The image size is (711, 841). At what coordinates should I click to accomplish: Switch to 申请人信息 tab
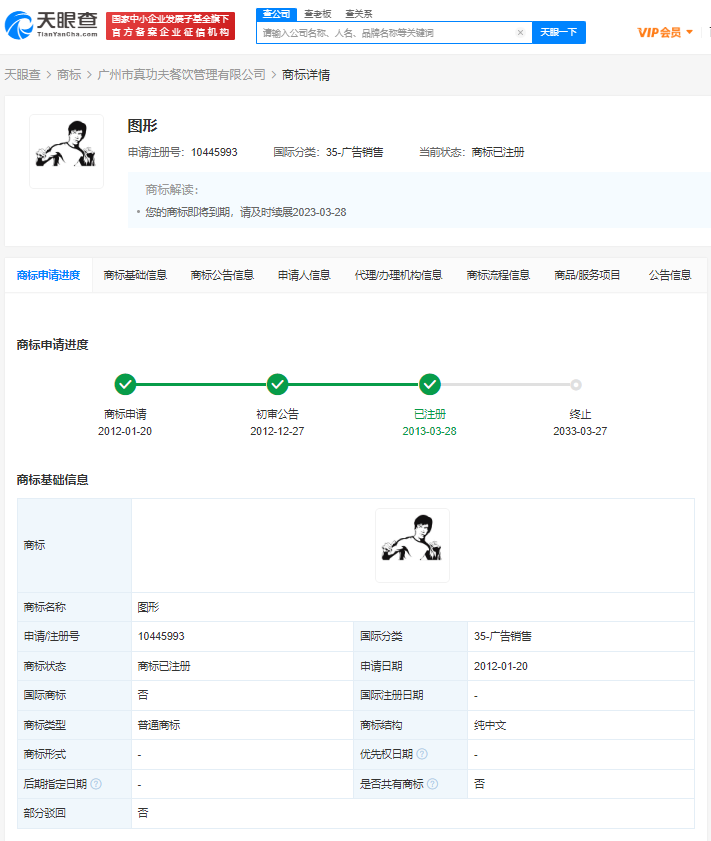click(304, 275)
